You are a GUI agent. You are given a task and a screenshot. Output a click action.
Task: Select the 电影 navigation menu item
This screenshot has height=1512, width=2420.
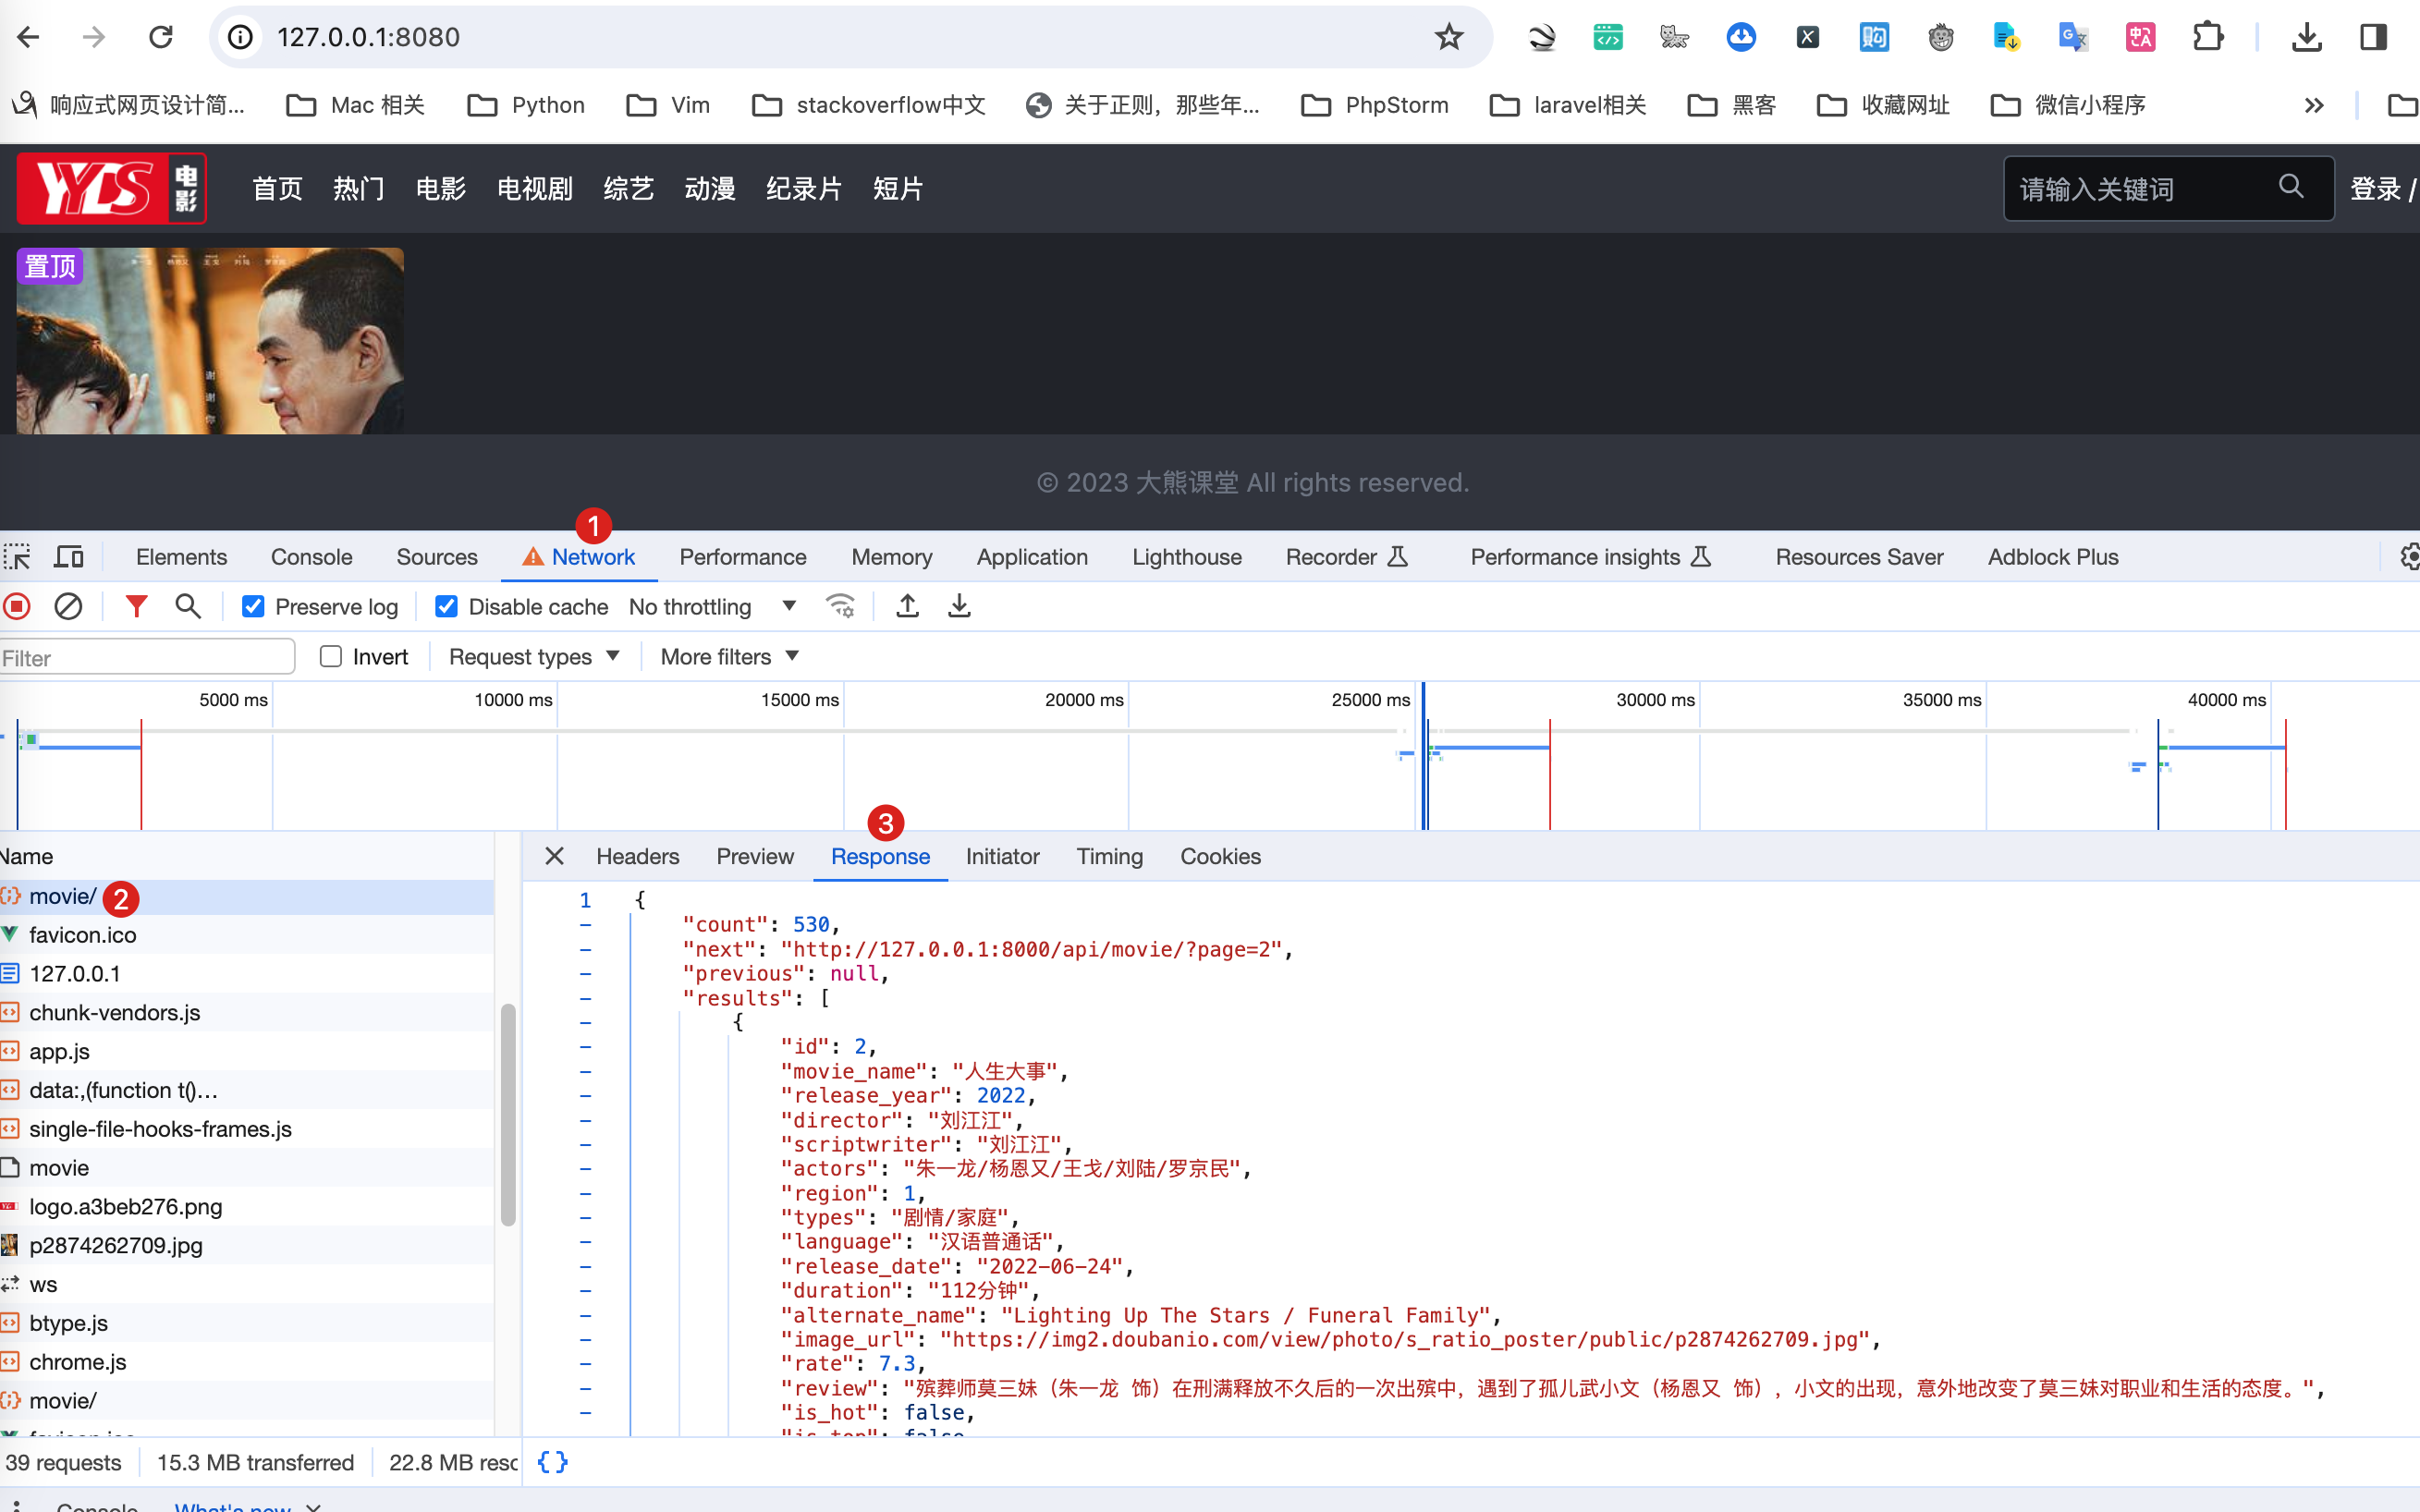point(443,189)
